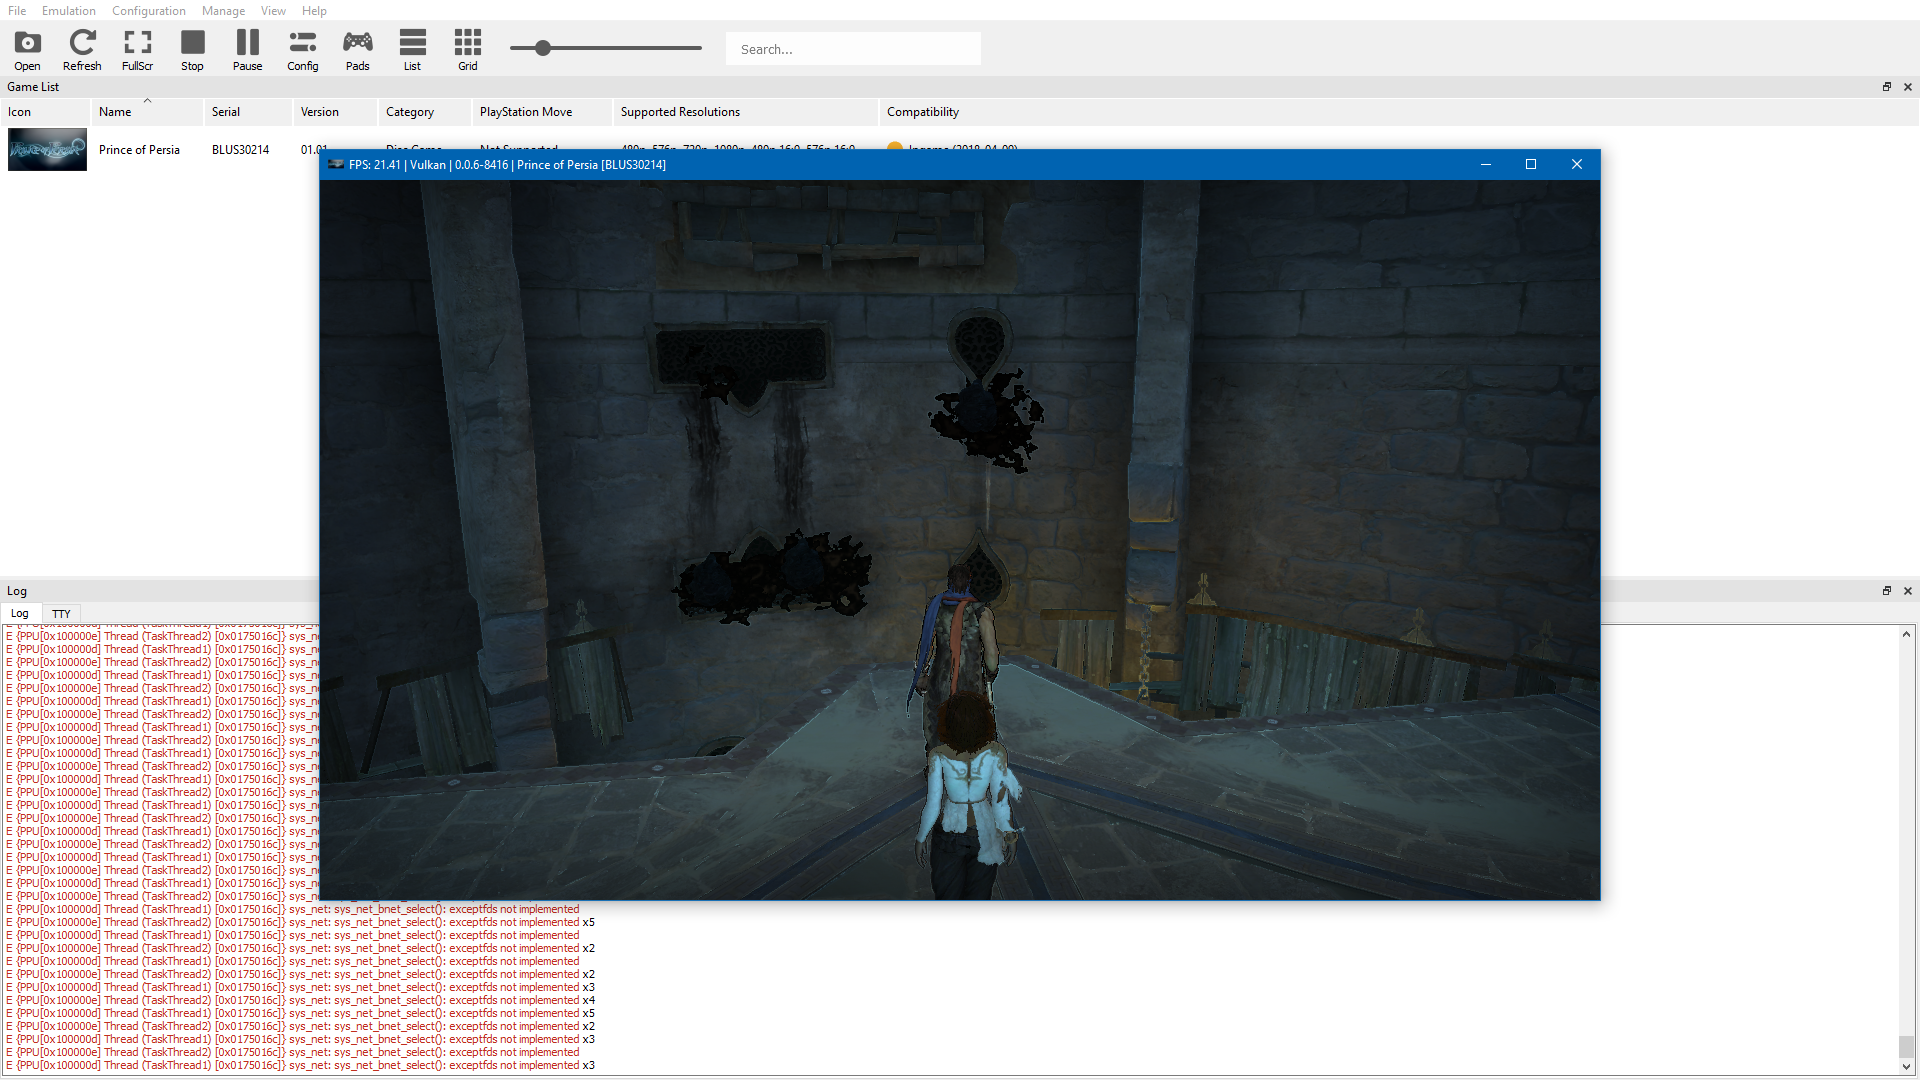Switch game list to List view
This screenshot has height=1080, width=1920.
[412, 50]
